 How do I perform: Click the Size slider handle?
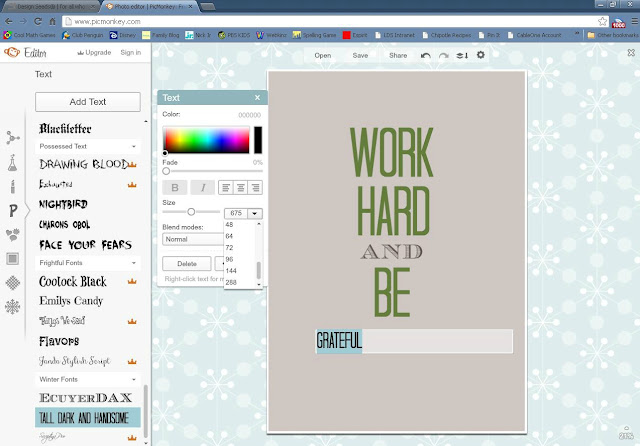191,212
